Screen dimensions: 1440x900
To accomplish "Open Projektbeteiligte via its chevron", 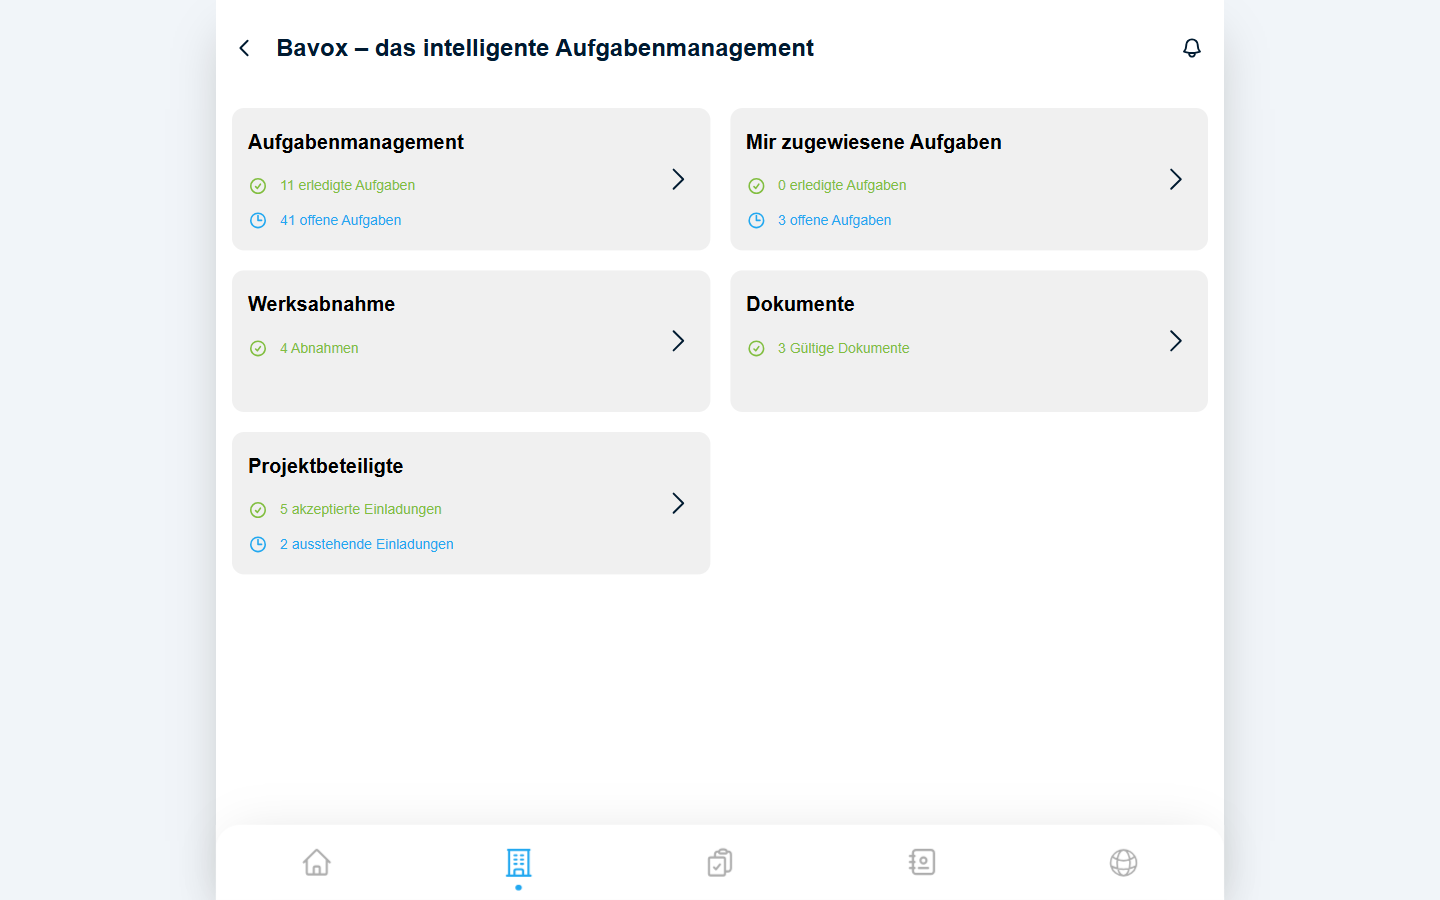I will [x=678, y=503].
